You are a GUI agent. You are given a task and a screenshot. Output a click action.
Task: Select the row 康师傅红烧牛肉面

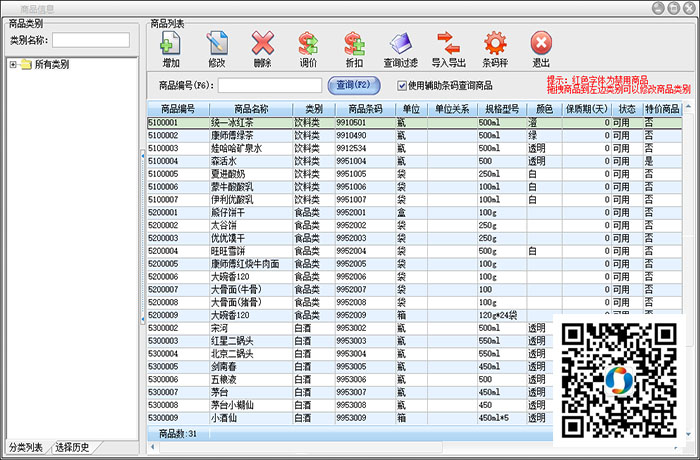tap(414, 264)
